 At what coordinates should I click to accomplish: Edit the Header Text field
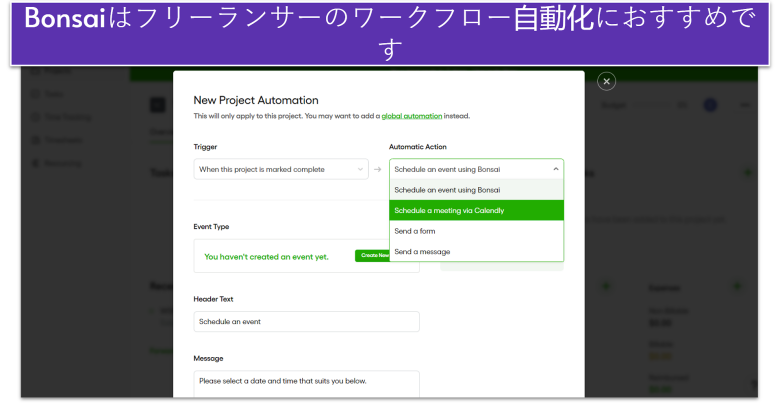click(306, 321)
